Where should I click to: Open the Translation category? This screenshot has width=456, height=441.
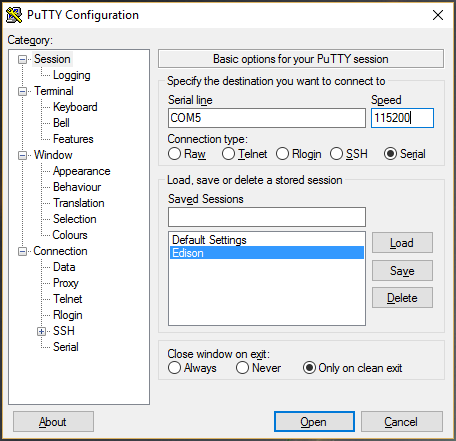79,203
